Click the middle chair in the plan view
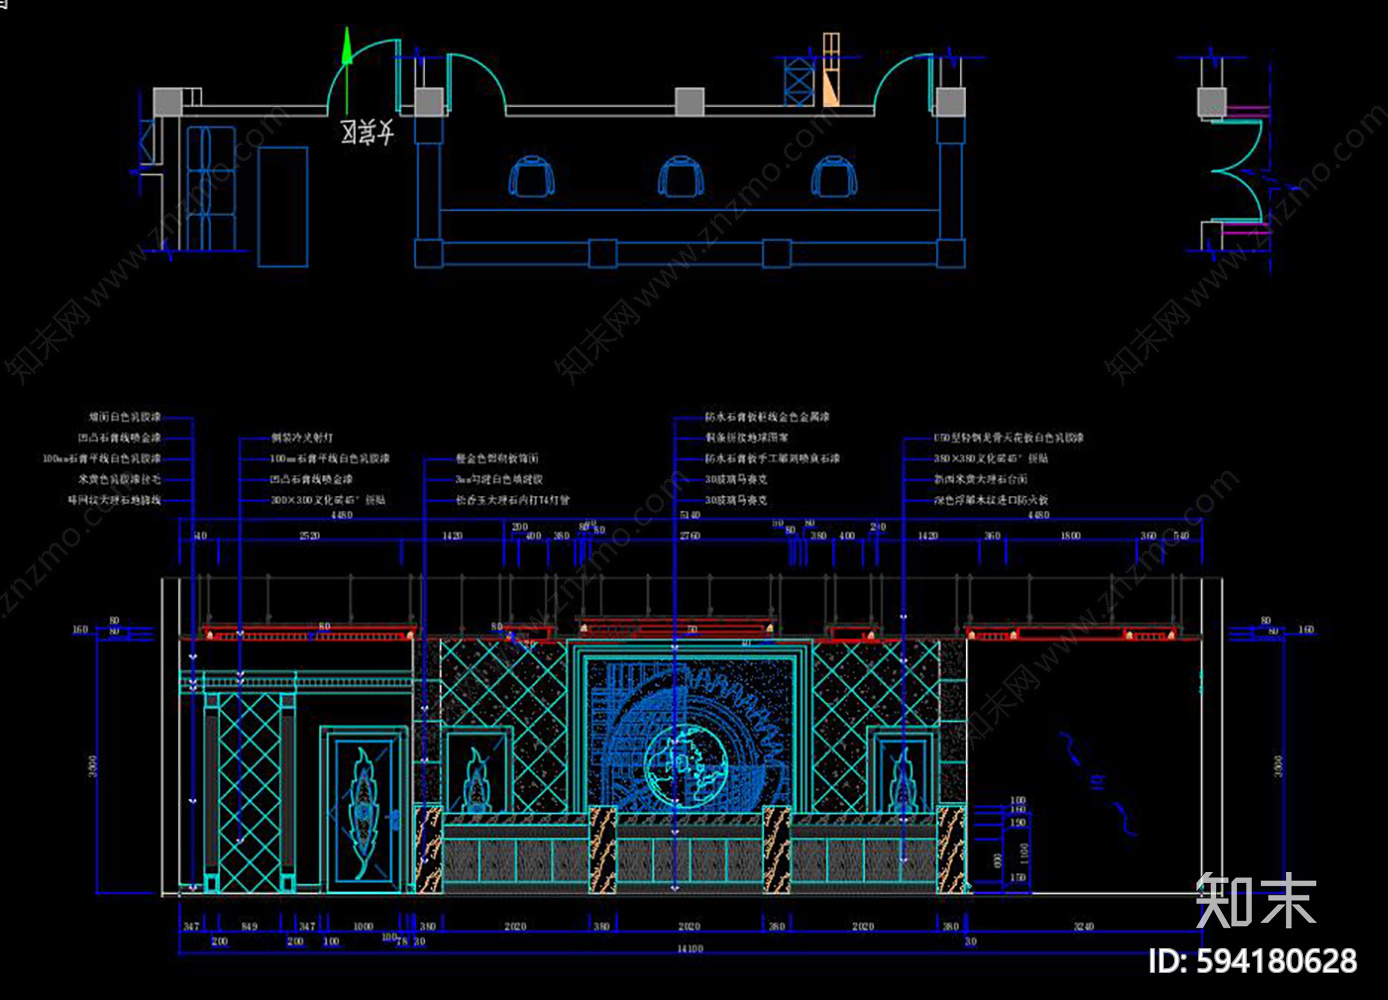The image size is (1388, 1000). pos(682,176)
